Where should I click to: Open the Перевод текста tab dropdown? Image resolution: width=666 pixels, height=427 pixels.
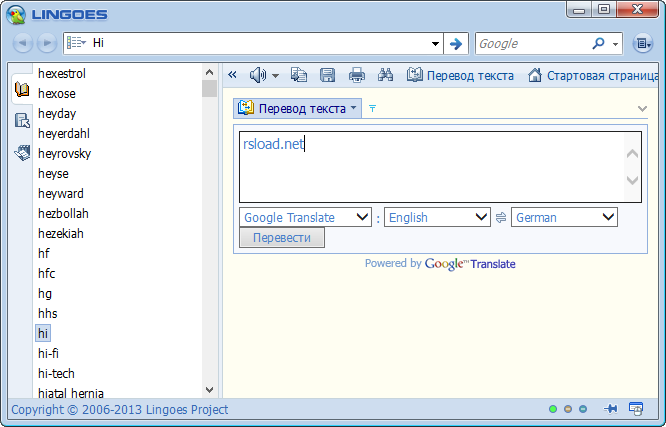coord(353,108)
